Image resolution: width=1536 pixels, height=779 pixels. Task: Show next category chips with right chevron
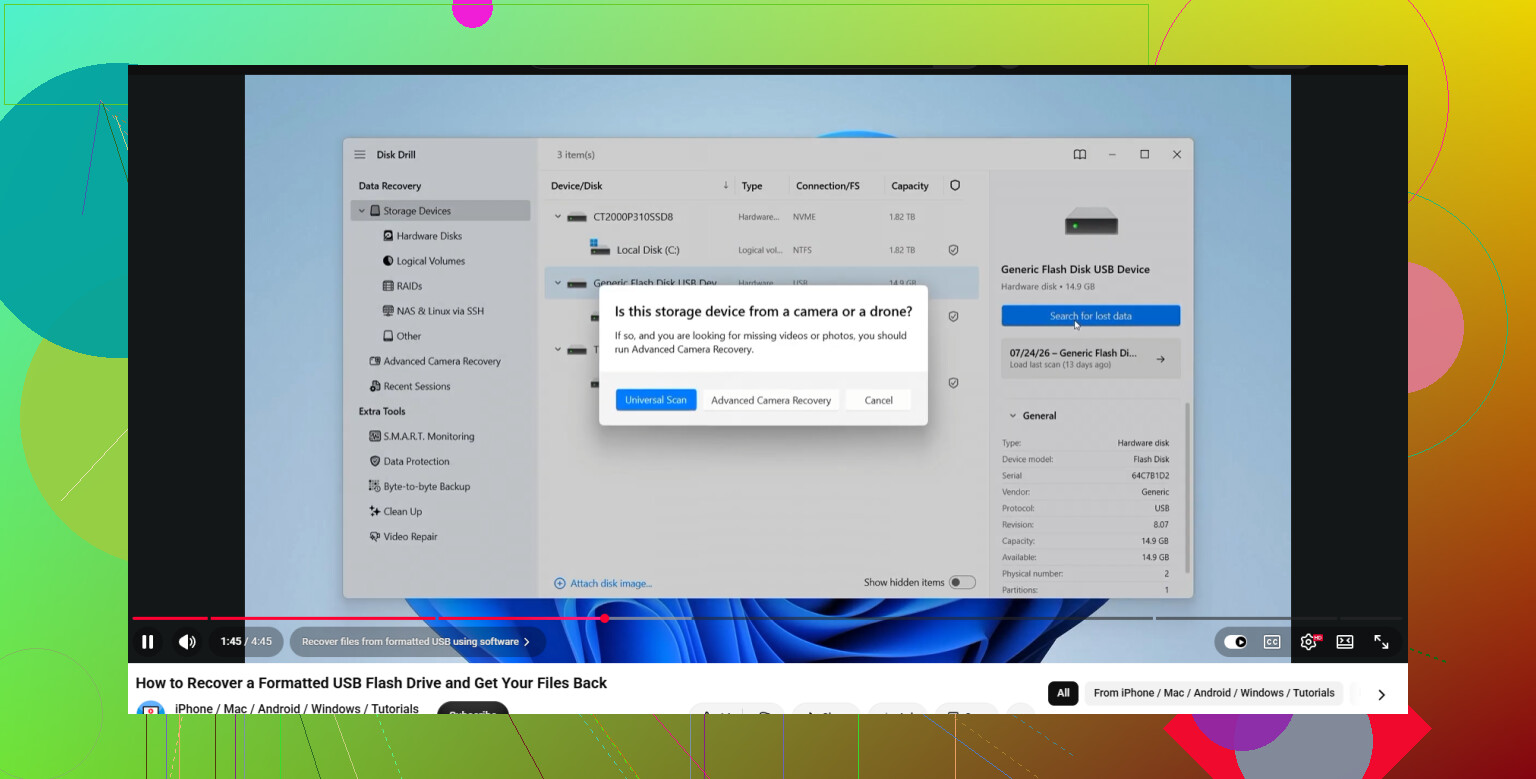coord(1381,694)
